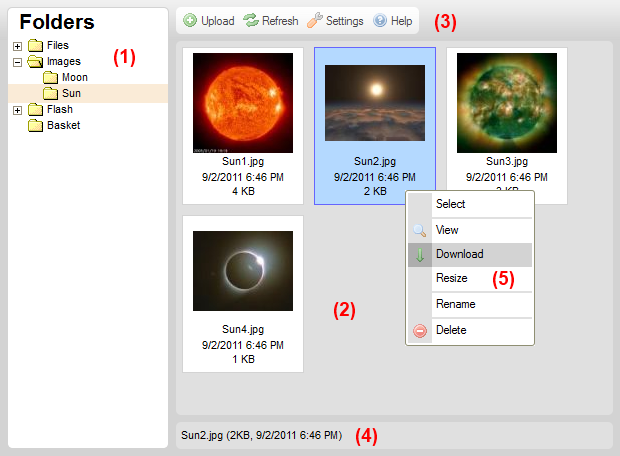Click the Help question mark icon
620x456 pixels.
380,21
